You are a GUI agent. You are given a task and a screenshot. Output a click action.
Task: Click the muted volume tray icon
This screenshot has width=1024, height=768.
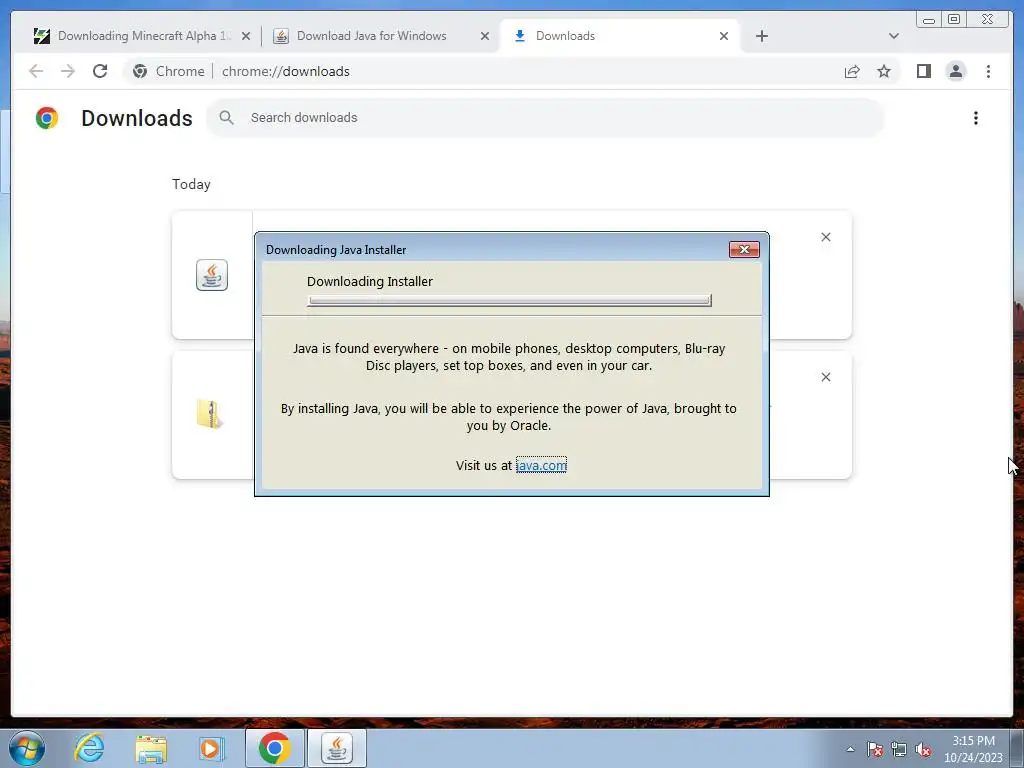[923, 749]
